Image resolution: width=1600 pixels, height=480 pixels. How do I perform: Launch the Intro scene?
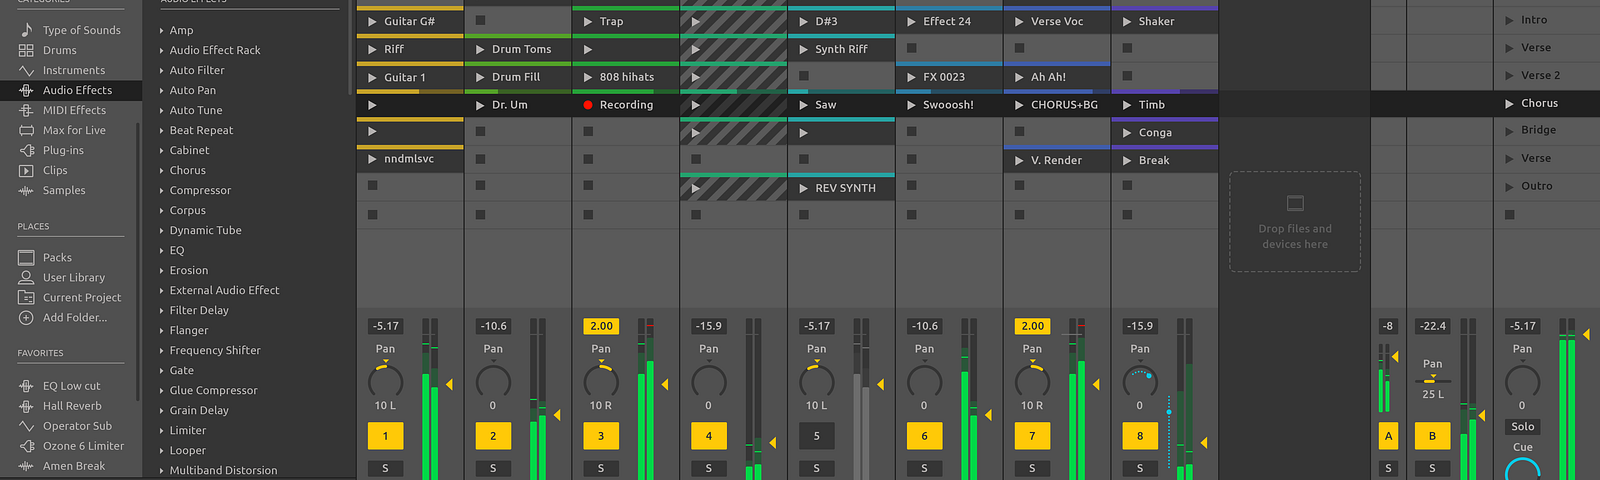(x=1510, y=20)
